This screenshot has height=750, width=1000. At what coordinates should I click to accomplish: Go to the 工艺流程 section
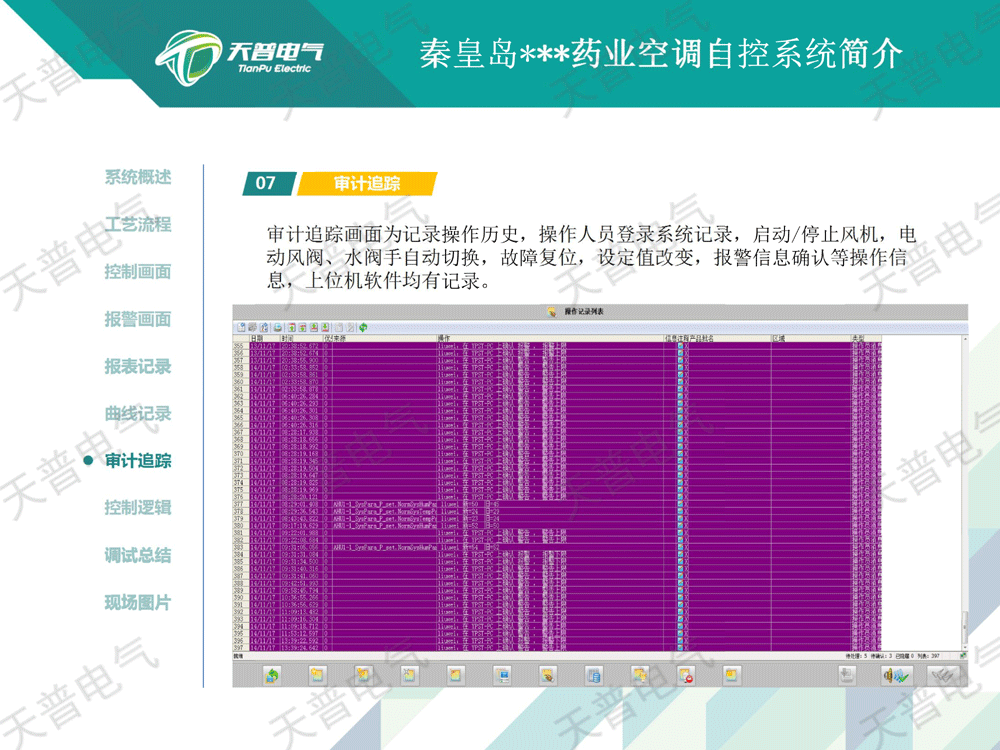coord(138,224)
